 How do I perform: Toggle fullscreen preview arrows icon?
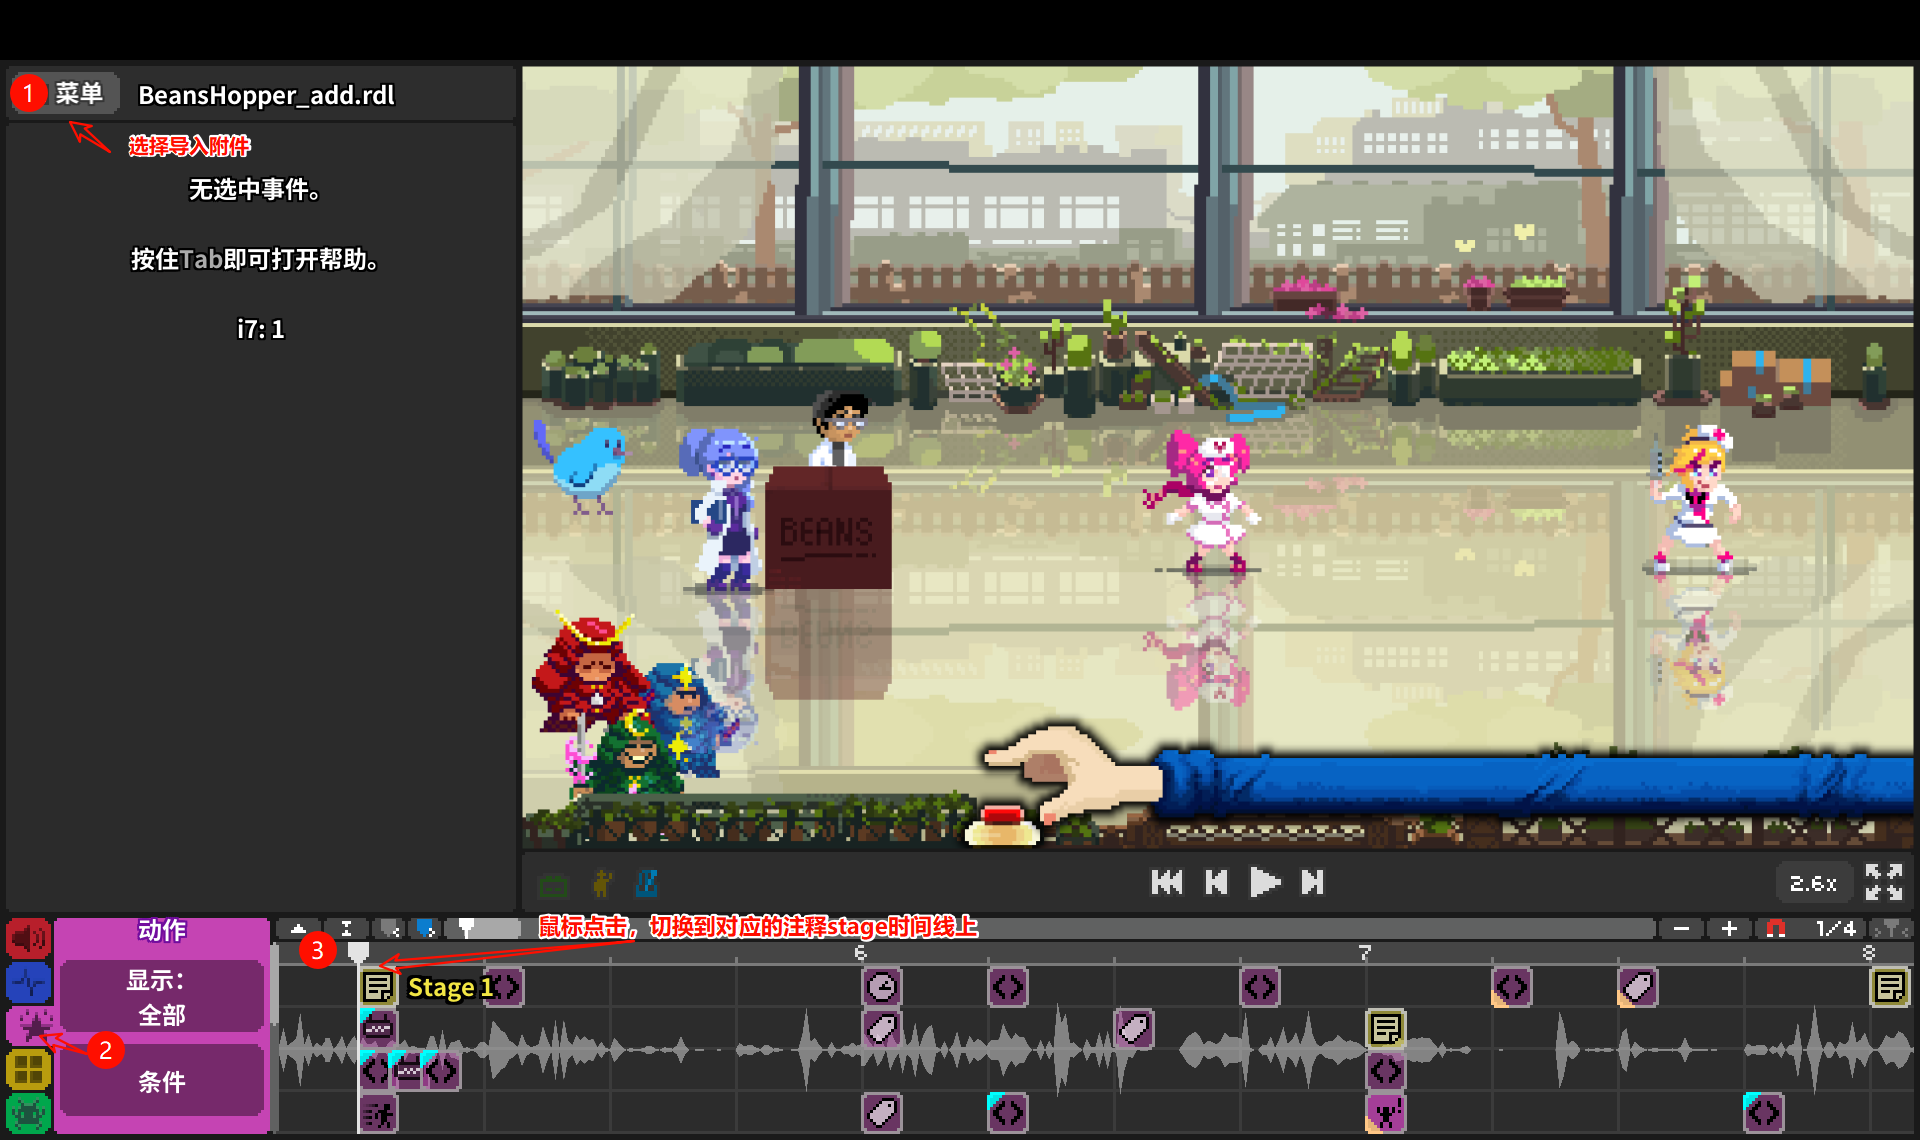tap(1883, 882)
